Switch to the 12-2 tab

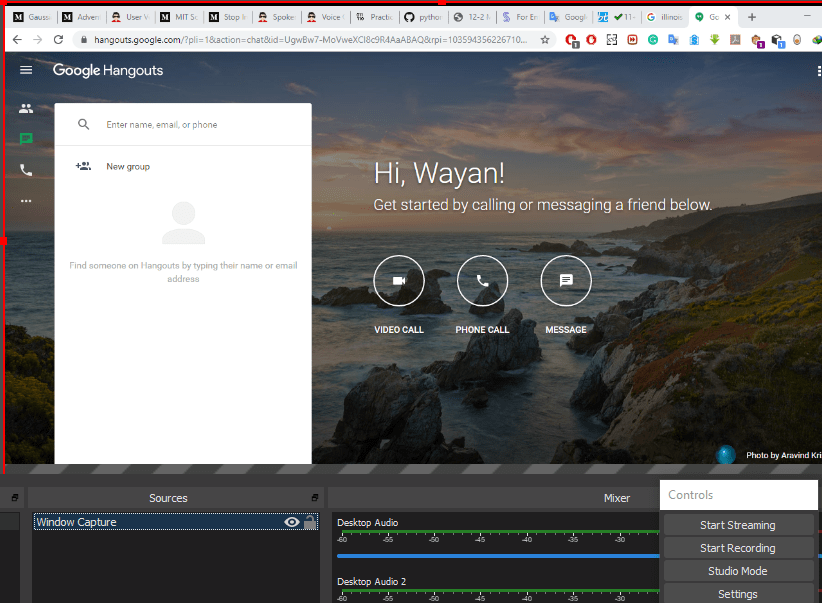(x=472, y=17)
